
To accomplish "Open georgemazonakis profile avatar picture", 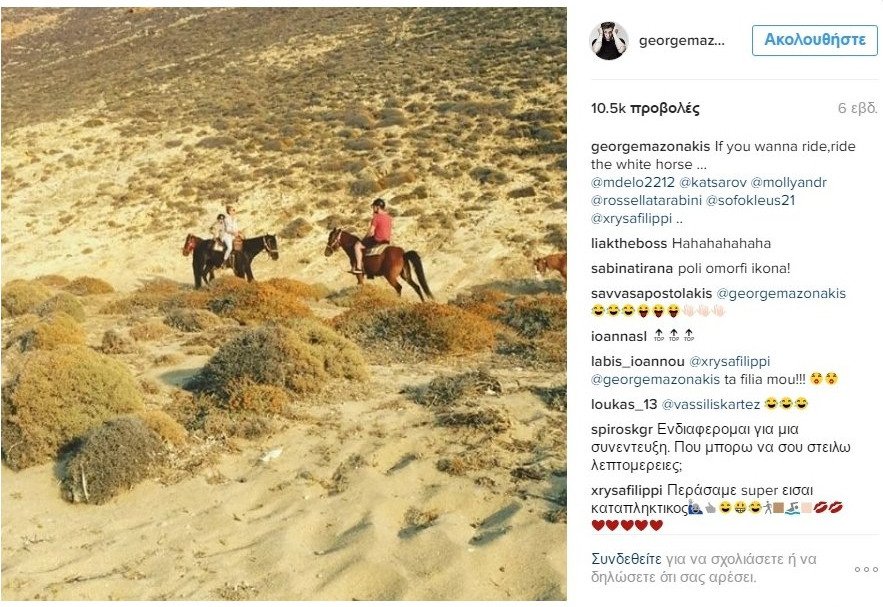I will click(x=609, y=41).
